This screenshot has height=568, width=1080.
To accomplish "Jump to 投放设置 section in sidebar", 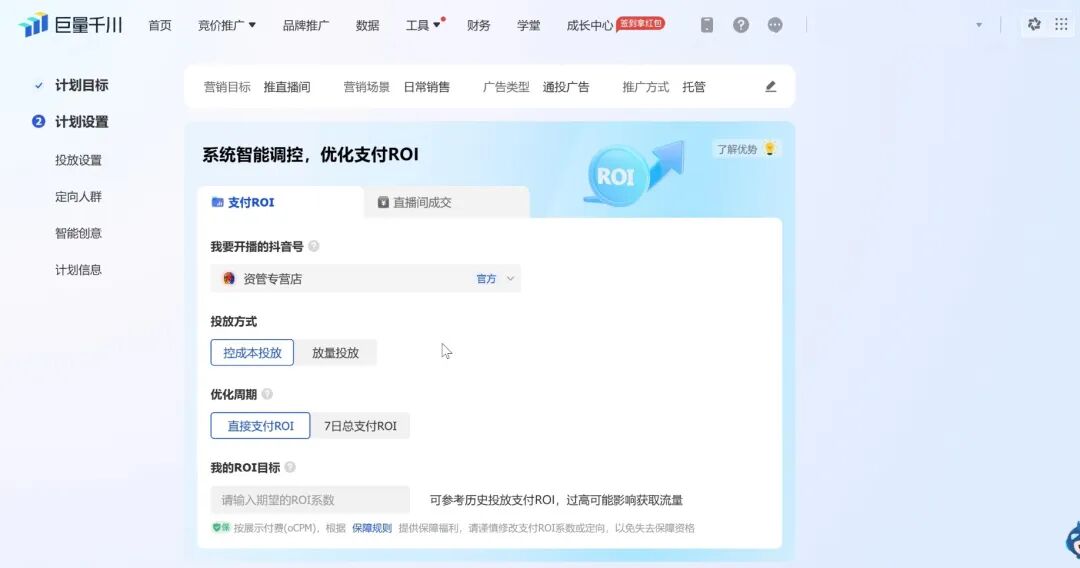I will (79, 160).
